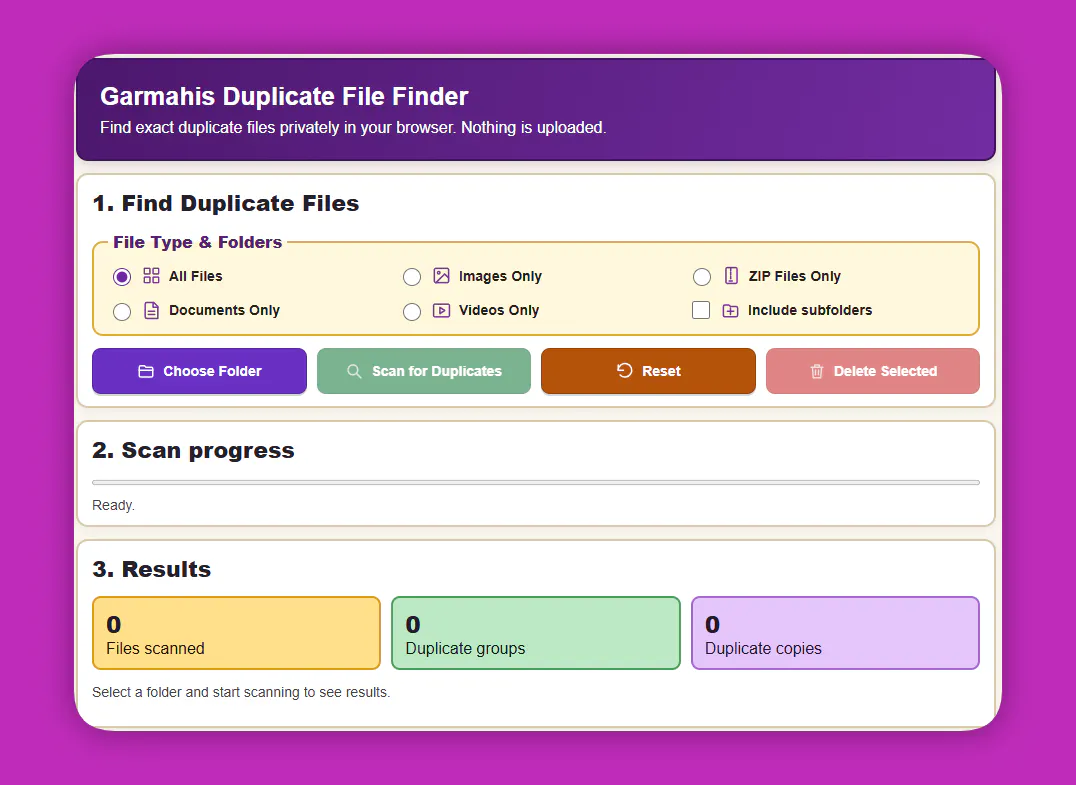The width and height of the screenshot is (1076, 785).
Task: Start Scan for Duplicates
Action: point(424,371)
